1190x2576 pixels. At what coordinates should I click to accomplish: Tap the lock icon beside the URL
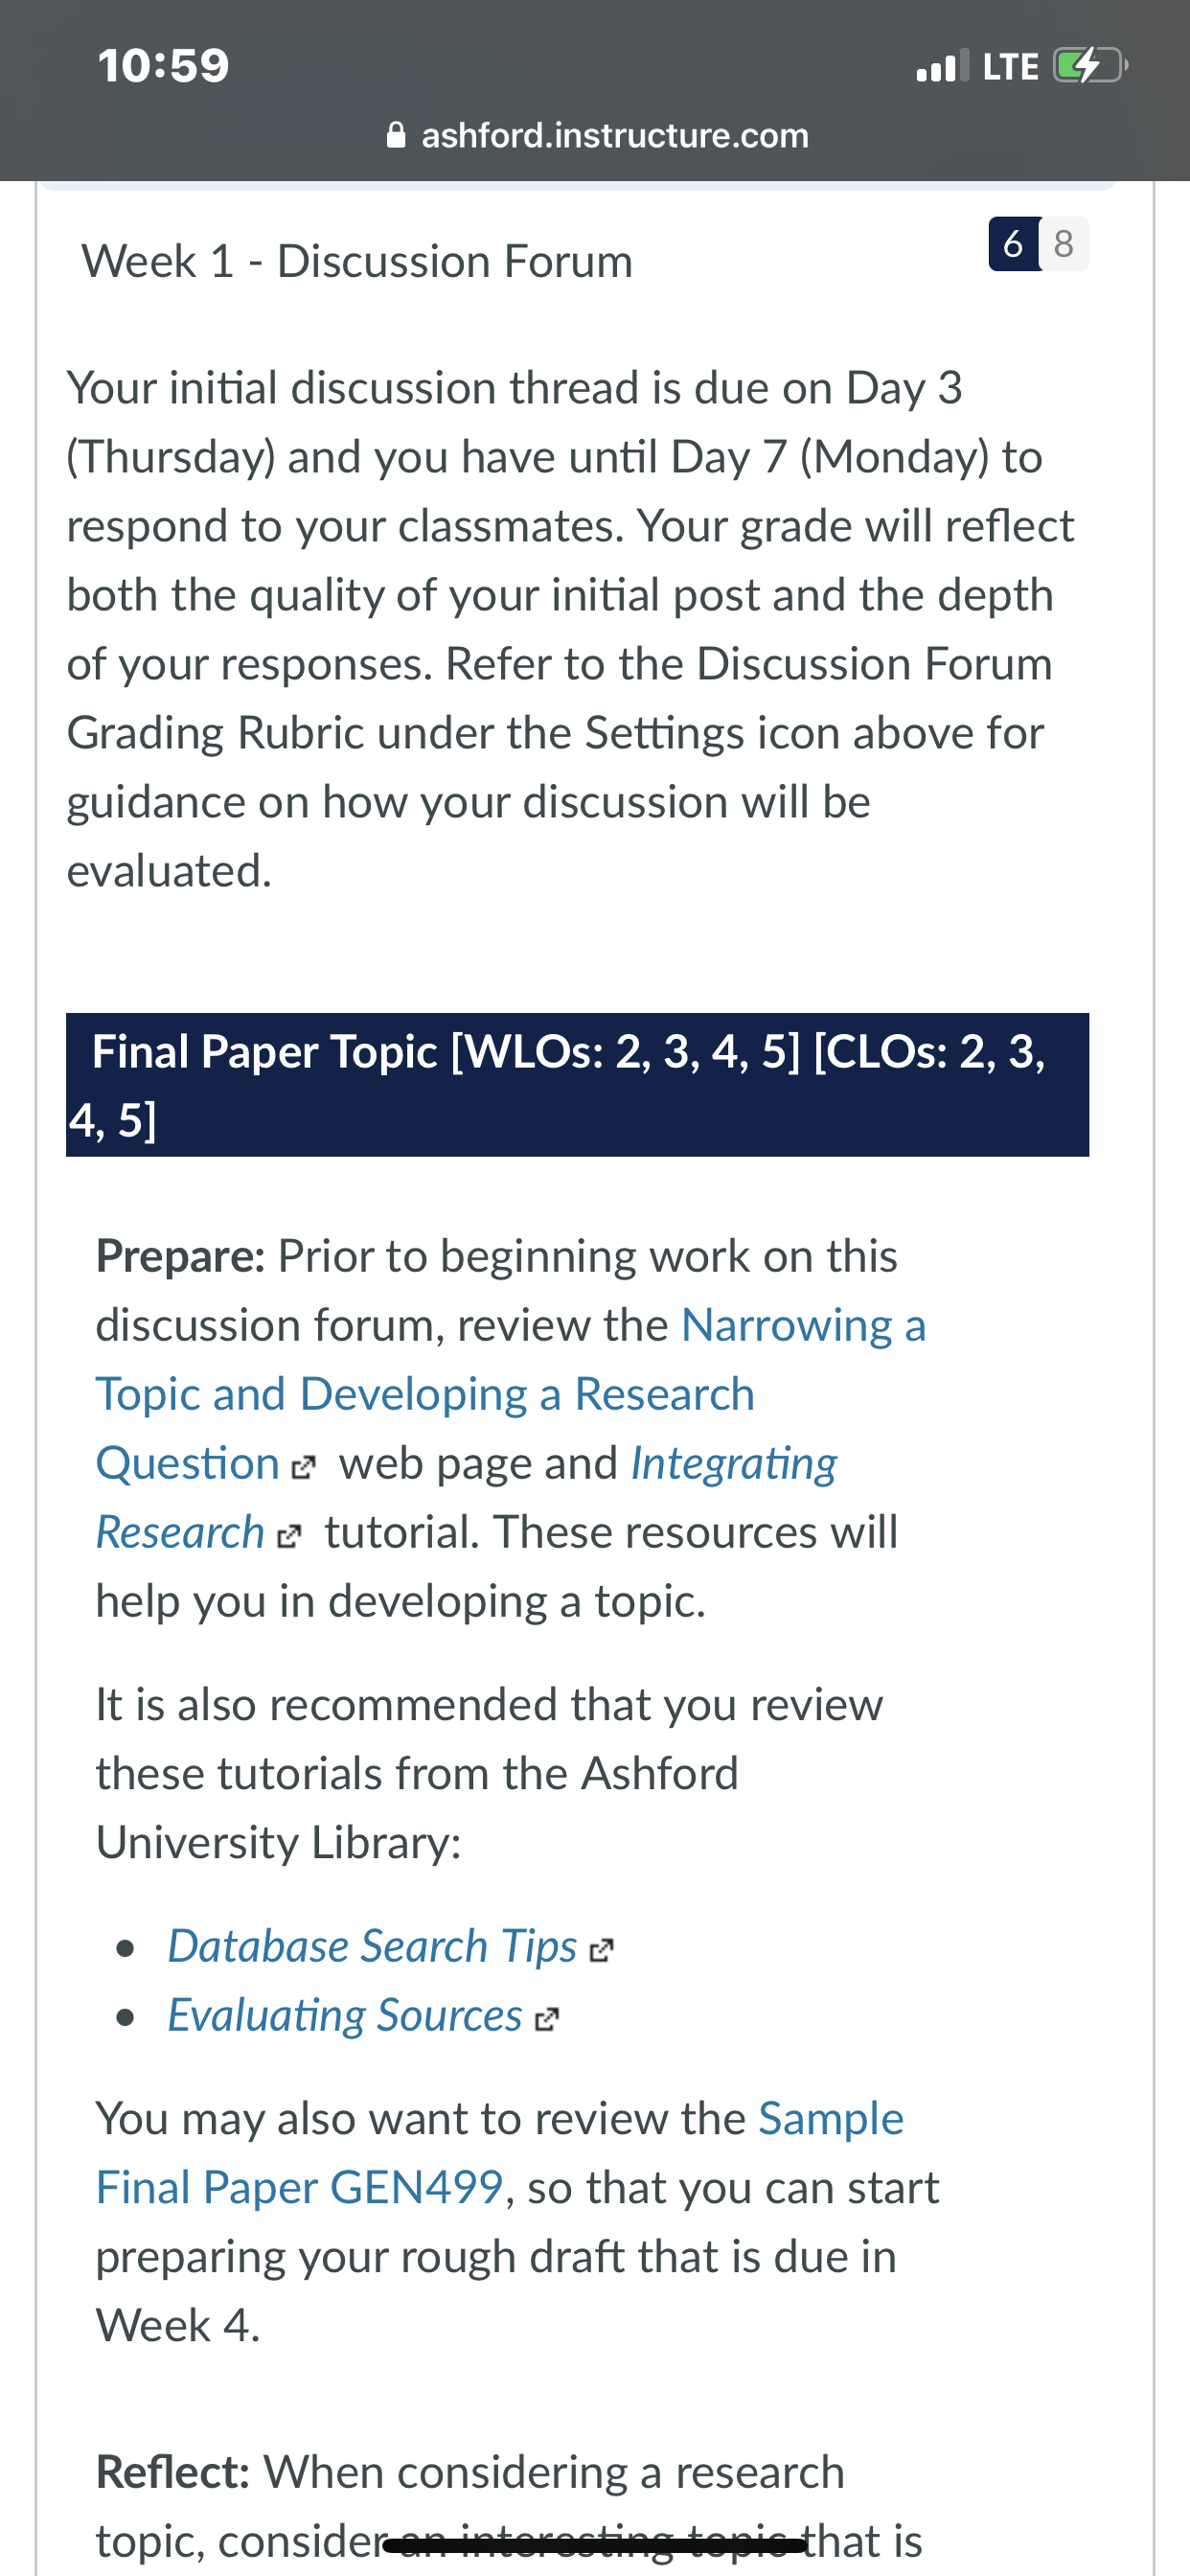pyautogui.click(x=396, y=135)
